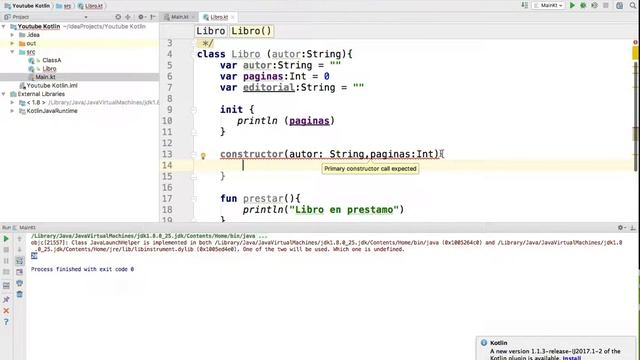640x360 pixels.
Task: Click the Libro() constructor breadcrumb above editor
Action: [x=251, y=31]
